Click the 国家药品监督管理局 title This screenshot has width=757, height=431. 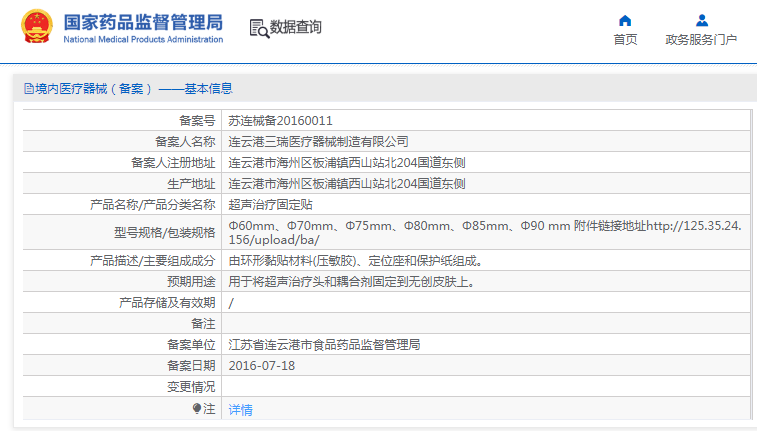[143, 22]
